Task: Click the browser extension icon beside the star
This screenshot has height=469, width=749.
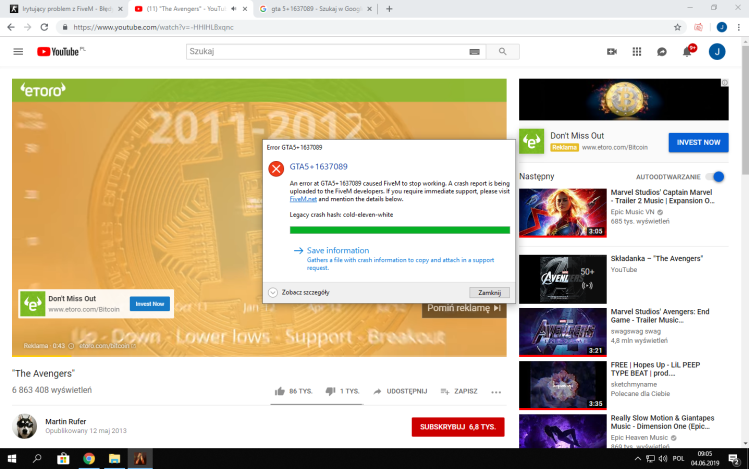Action: point(698,27)
